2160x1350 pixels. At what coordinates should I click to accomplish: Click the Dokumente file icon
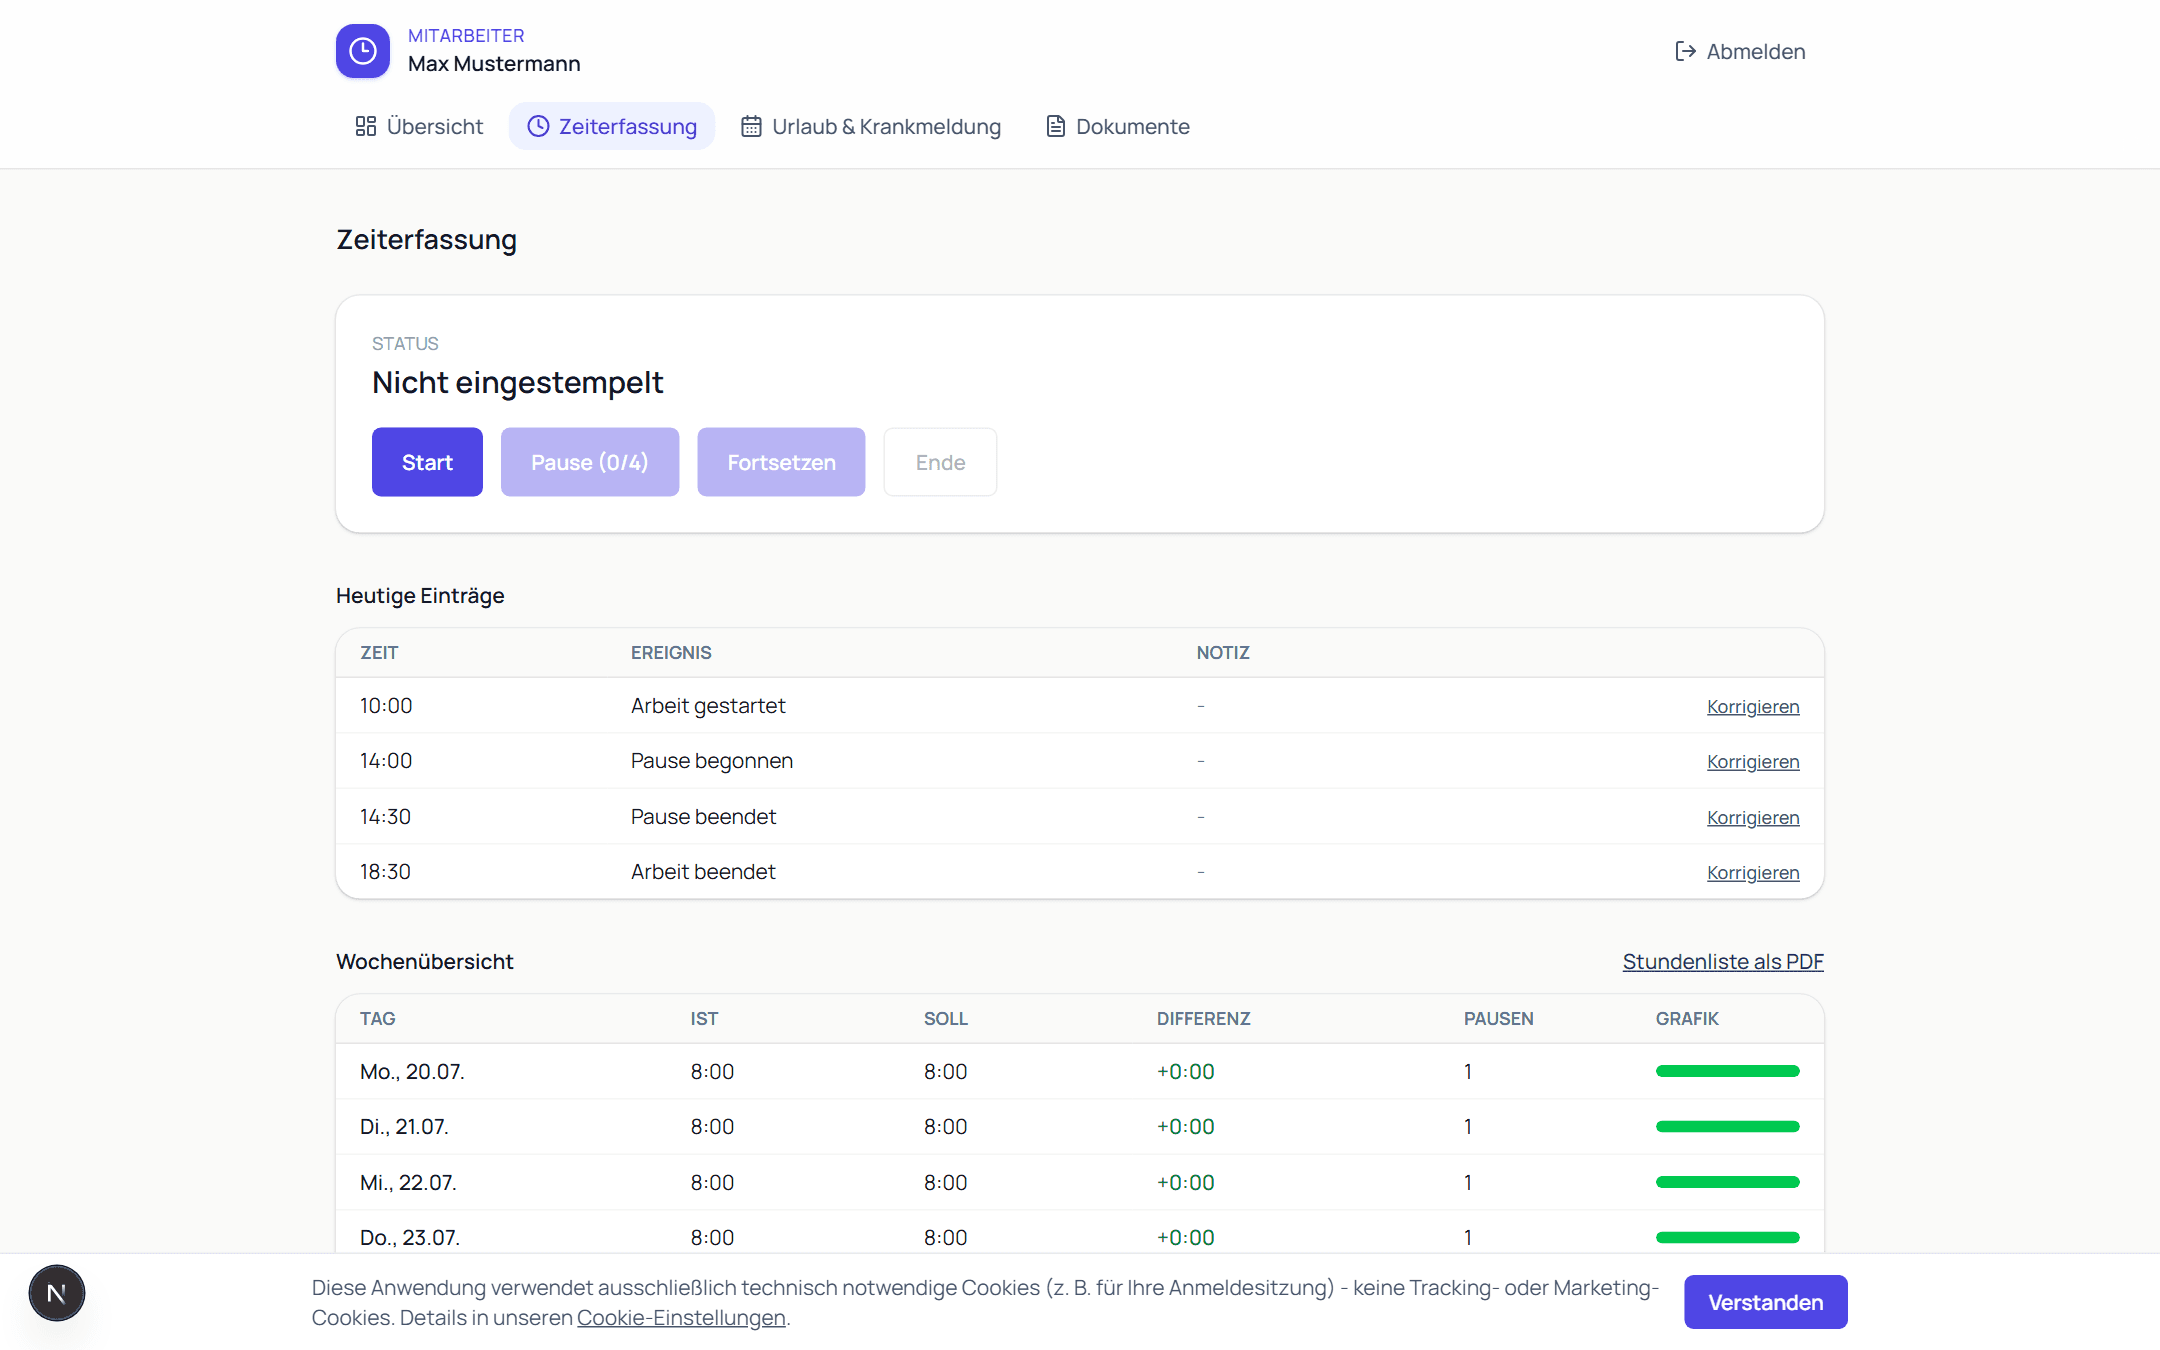click(x=1055, y=126)
